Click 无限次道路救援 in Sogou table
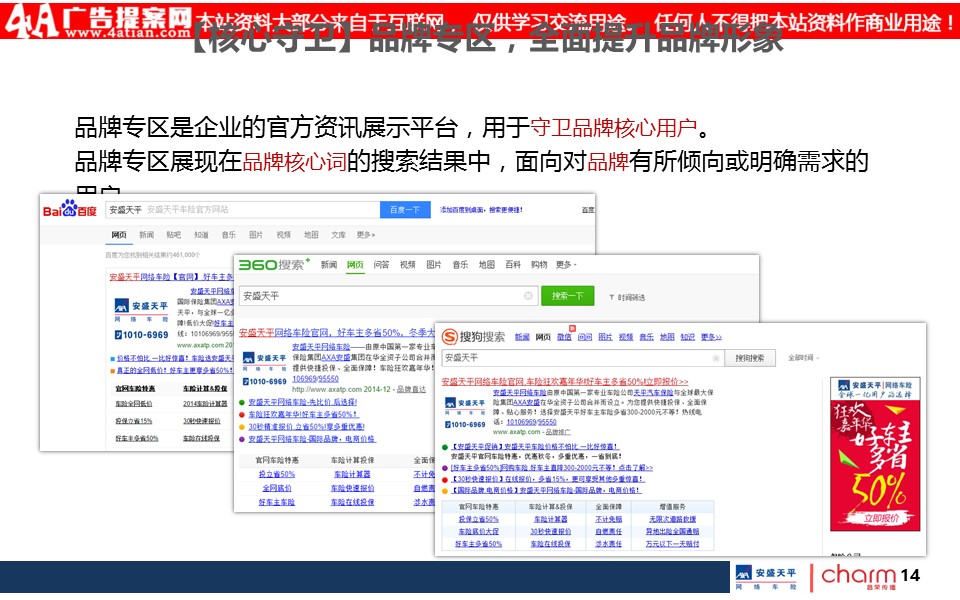 coord(672,519)
